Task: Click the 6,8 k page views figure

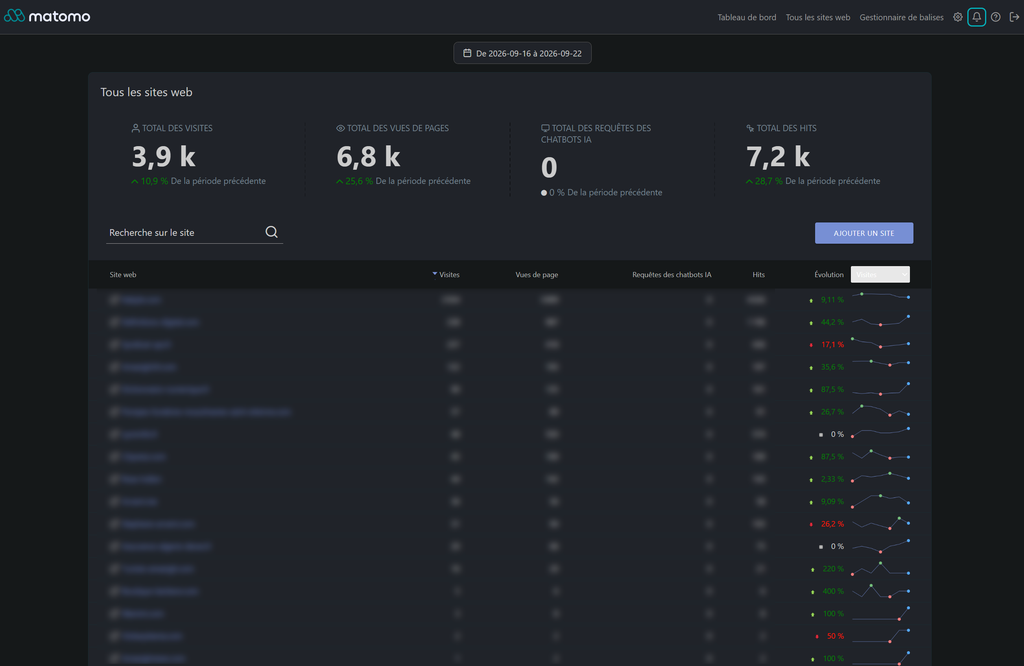Action: point(368,157)
